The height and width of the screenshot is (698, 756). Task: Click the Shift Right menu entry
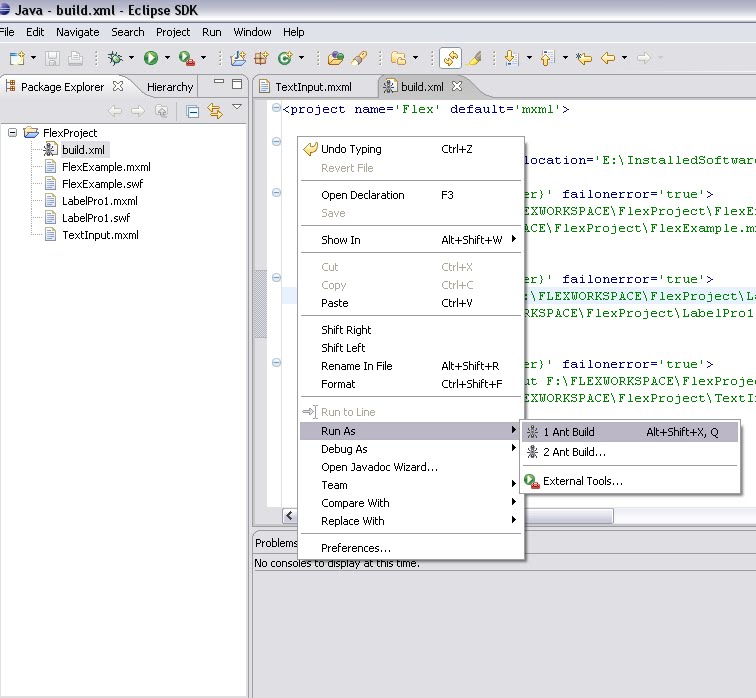[x=411, y=330]
